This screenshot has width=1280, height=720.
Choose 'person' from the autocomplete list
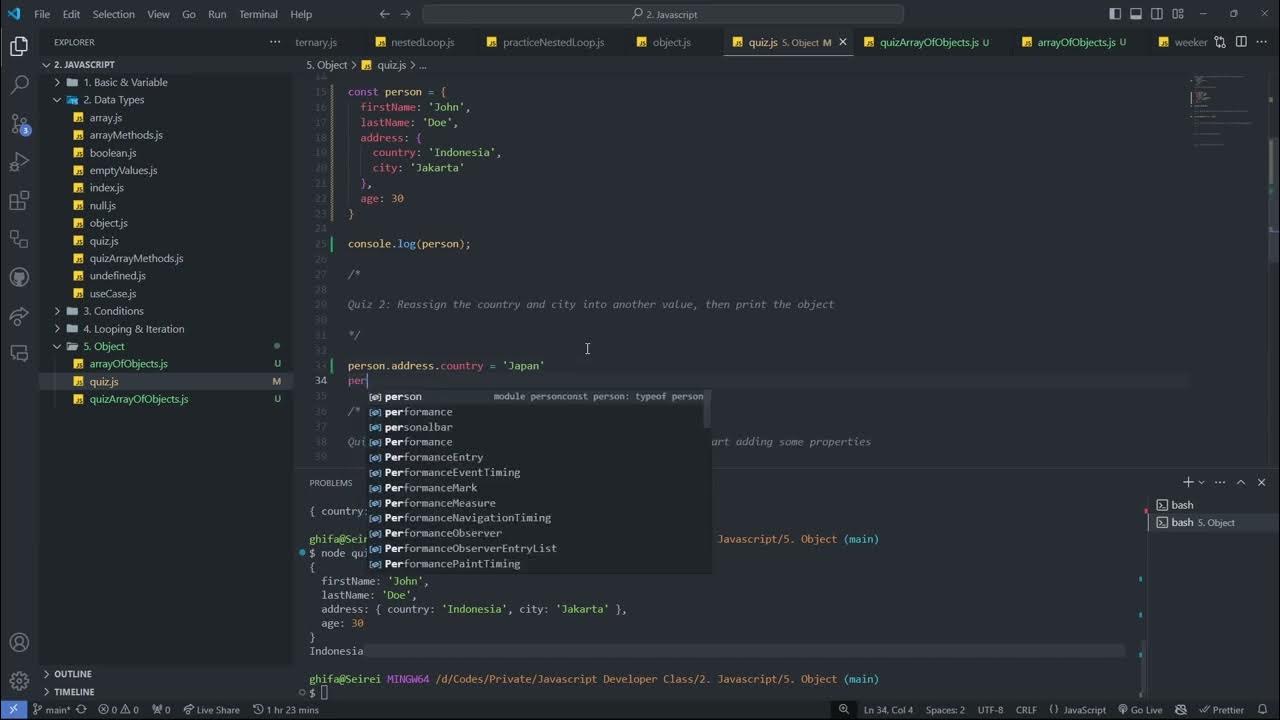[x=538, y=397]
